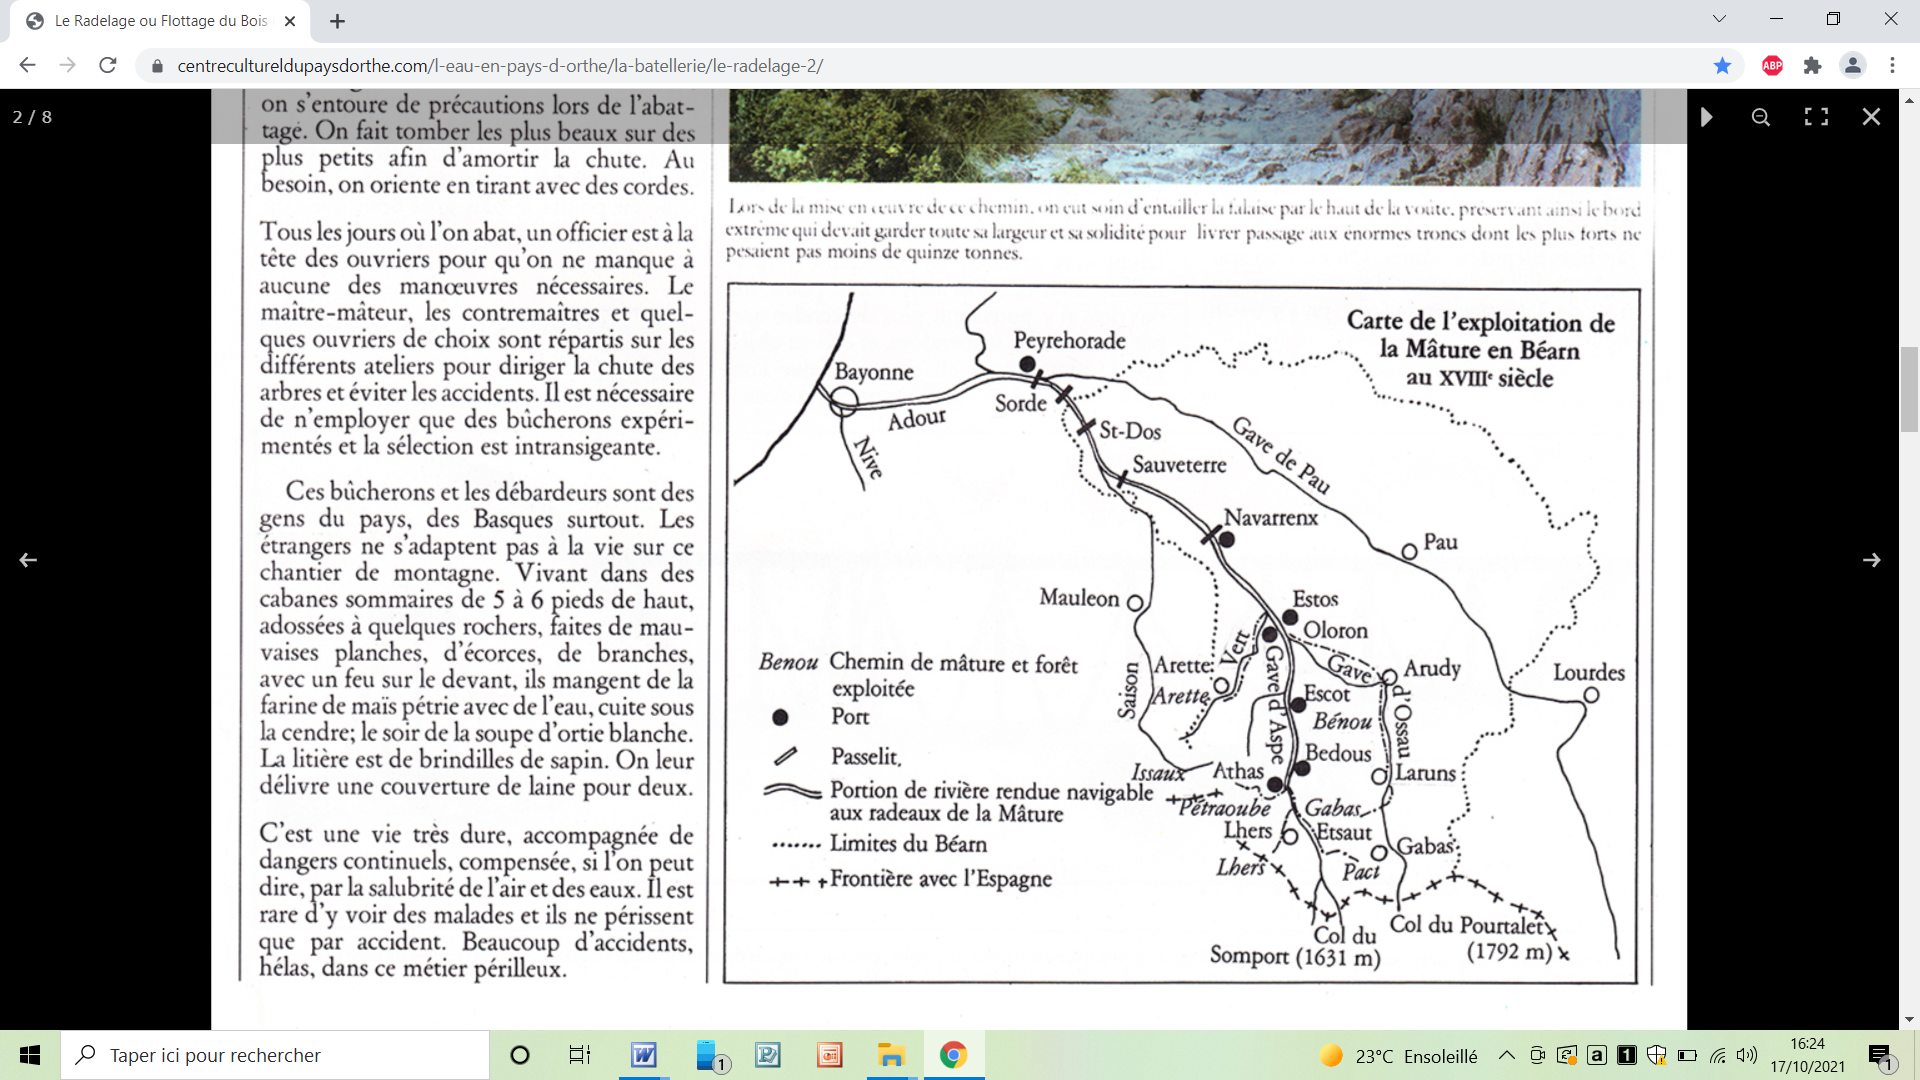The height and width of the screenshot is (1080, 1920).
Task: Open the browser extensions puzzle icon
Action: click(x=1812, y=66)
